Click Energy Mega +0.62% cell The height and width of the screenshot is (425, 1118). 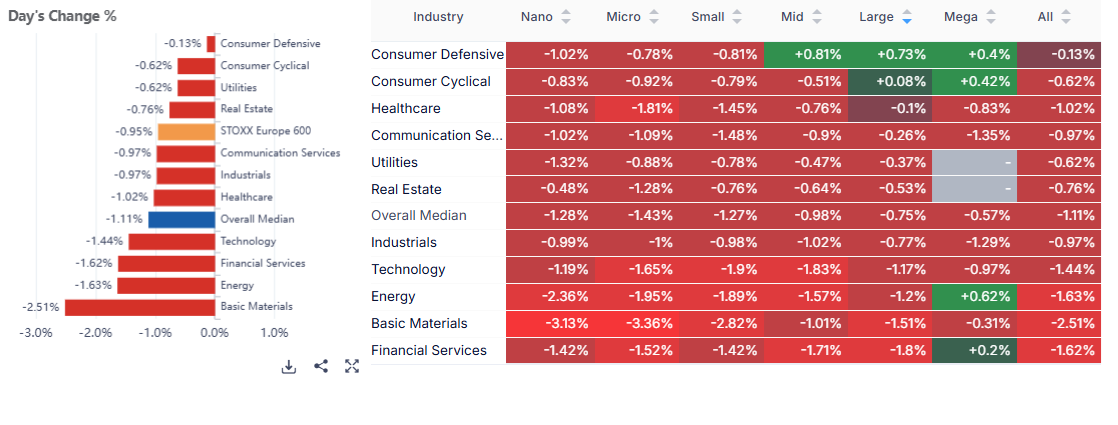tap(974, 296)
